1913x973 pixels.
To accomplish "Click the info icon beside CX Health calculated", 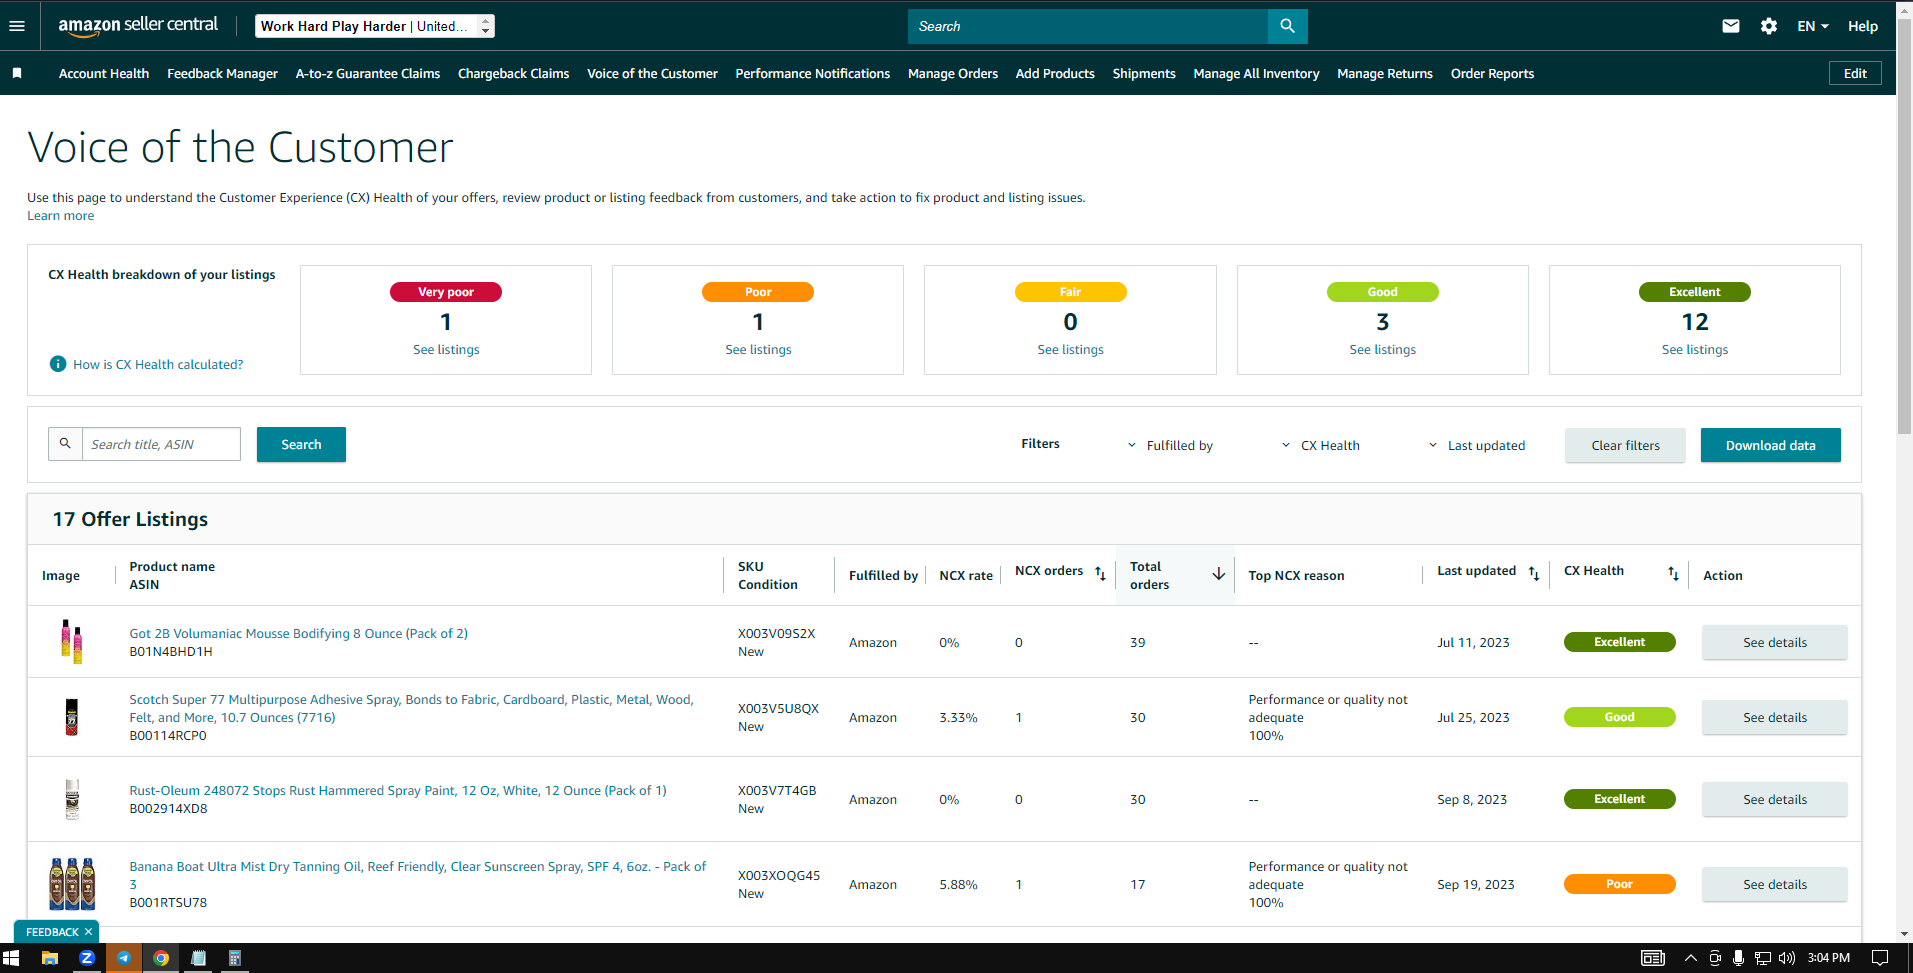I will (58, 364).
